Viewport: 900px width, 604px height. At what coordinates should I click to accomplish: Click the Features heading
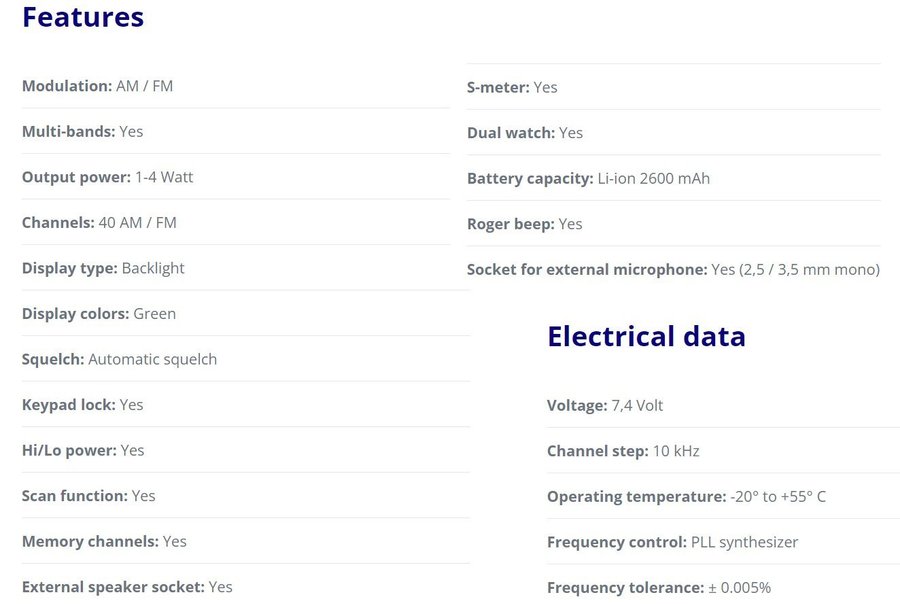83,18
